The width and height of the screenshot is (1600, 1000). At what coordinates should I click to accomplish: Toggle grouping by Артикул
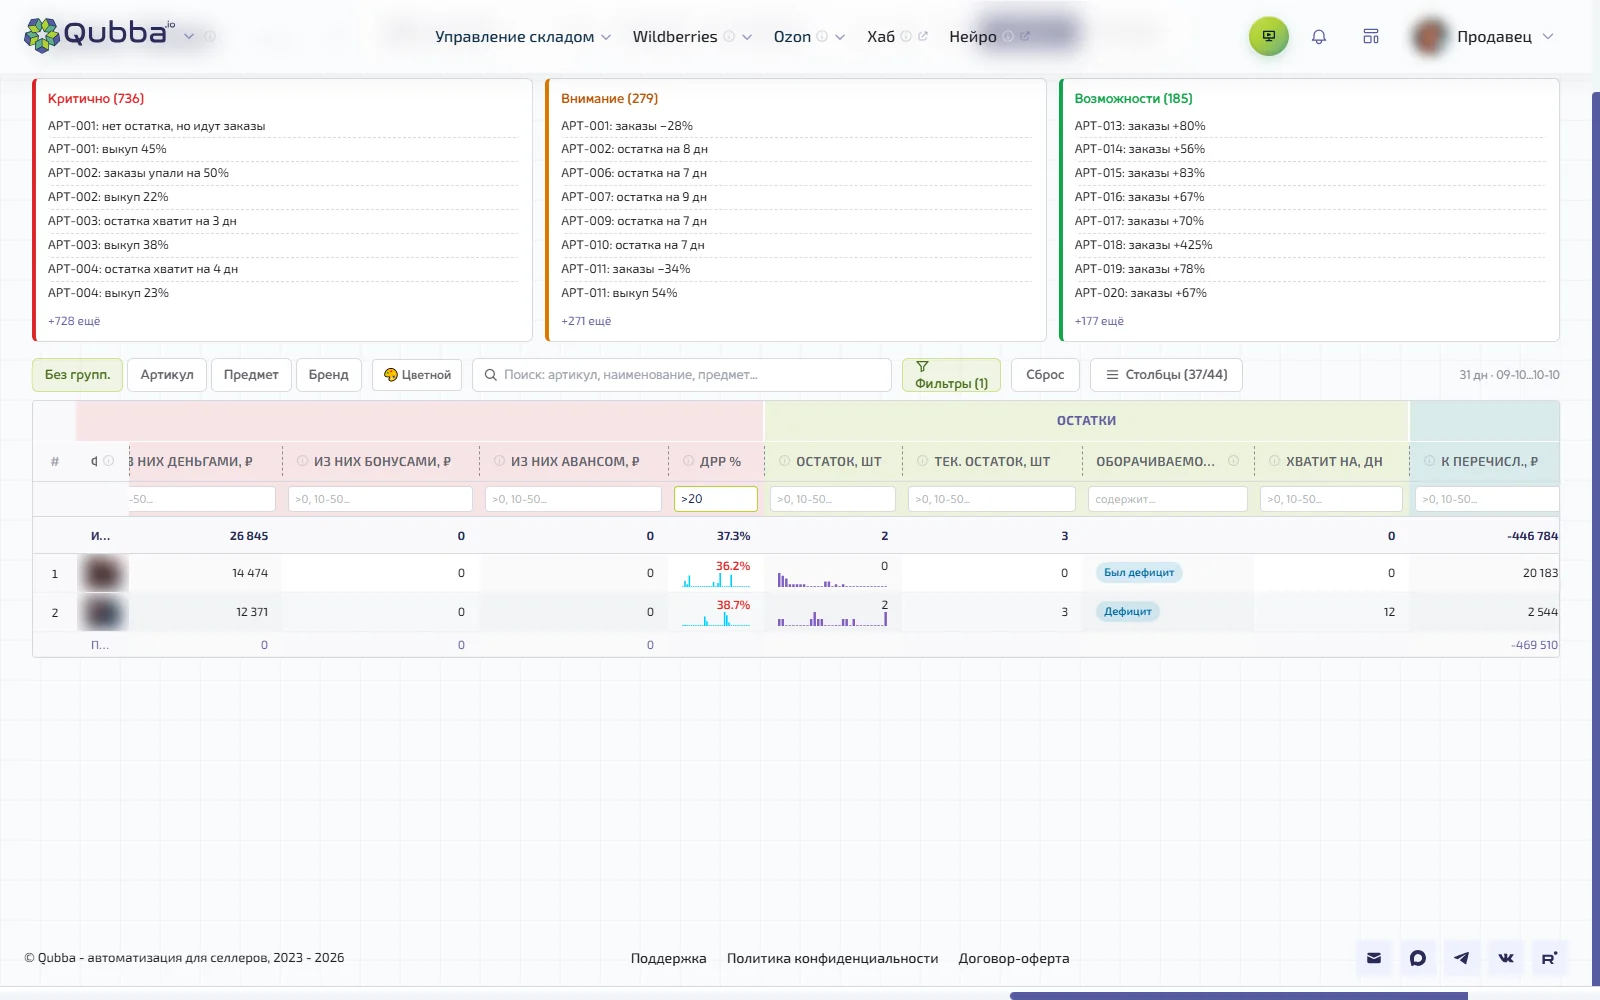click(x=167, y=375)
